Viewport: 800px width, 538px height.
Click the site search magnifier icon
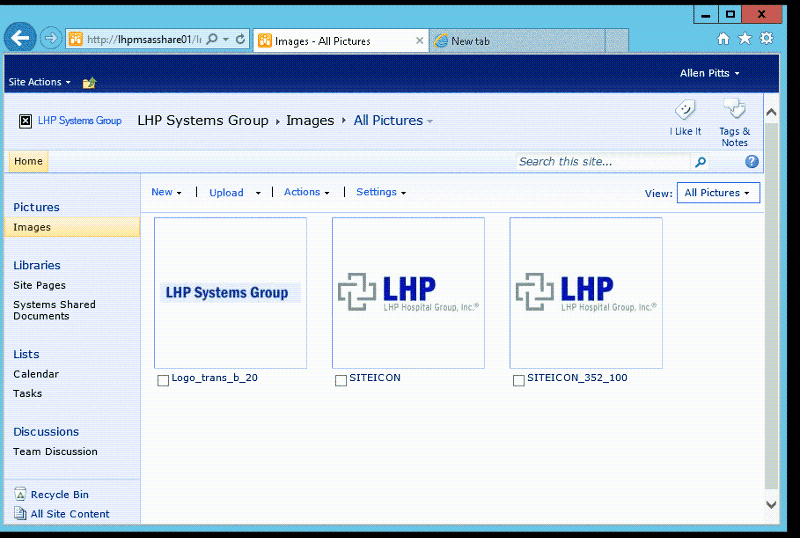tap(701, 162)
